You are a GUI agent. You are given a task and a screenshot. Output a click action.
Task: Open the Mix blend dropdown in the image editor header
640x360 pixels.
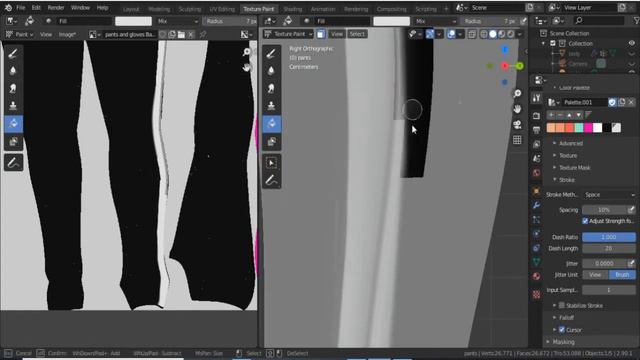178,21
